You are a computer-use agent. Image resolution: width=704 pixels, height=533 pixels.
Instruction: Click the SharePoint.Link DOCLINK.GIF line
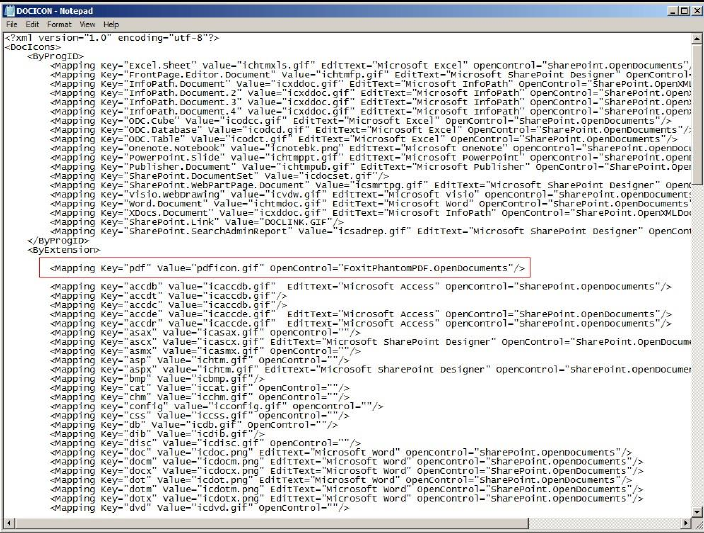click(x=197, y=222)
